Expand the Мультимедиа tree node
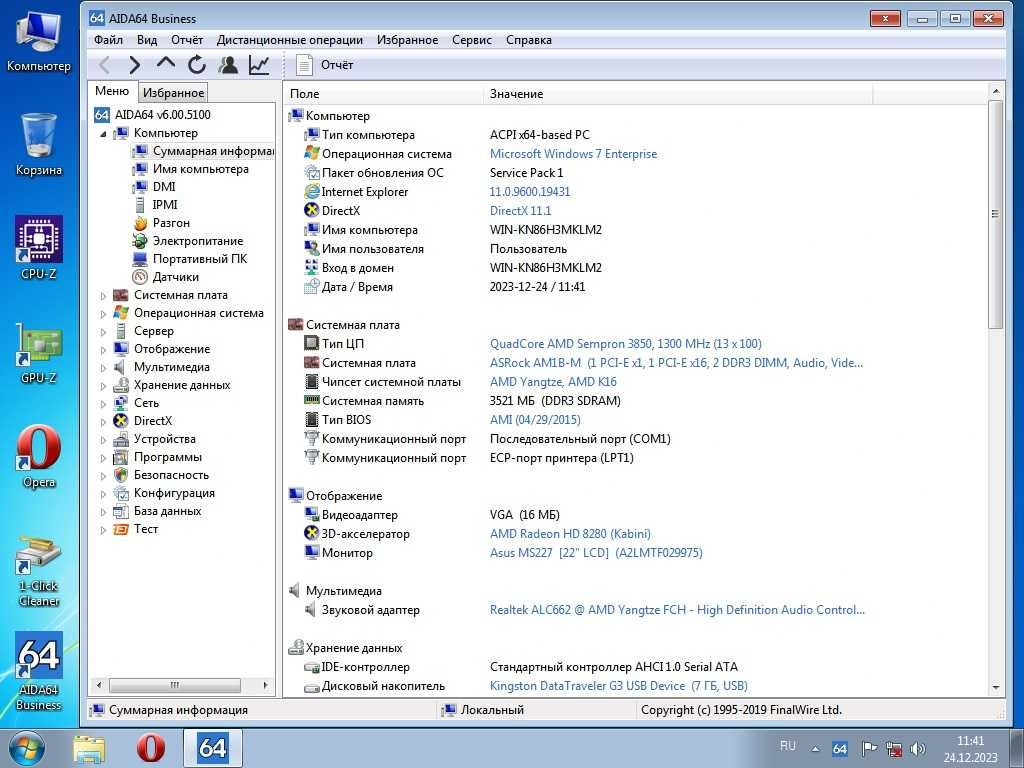 click(103, 368)
